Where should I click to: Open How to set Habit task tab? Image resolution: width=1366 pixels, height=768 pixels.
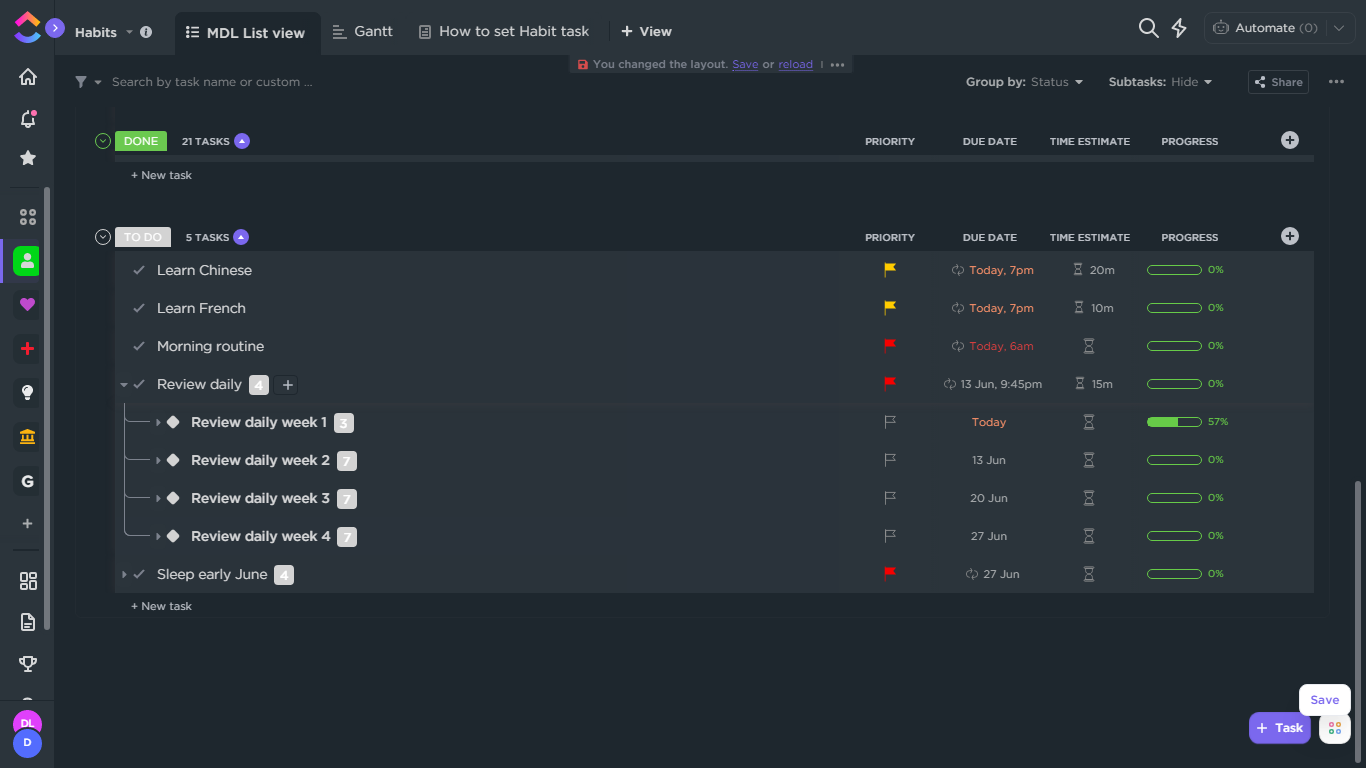[x=503, y=31]
